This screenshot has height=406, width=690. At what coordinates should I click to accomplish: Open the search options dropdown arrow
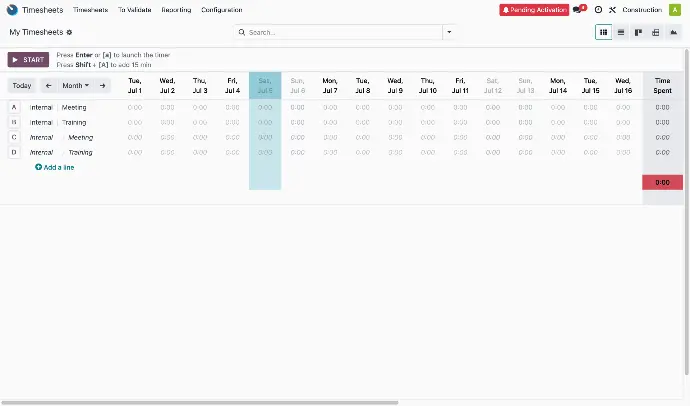(x=448, y=32)
